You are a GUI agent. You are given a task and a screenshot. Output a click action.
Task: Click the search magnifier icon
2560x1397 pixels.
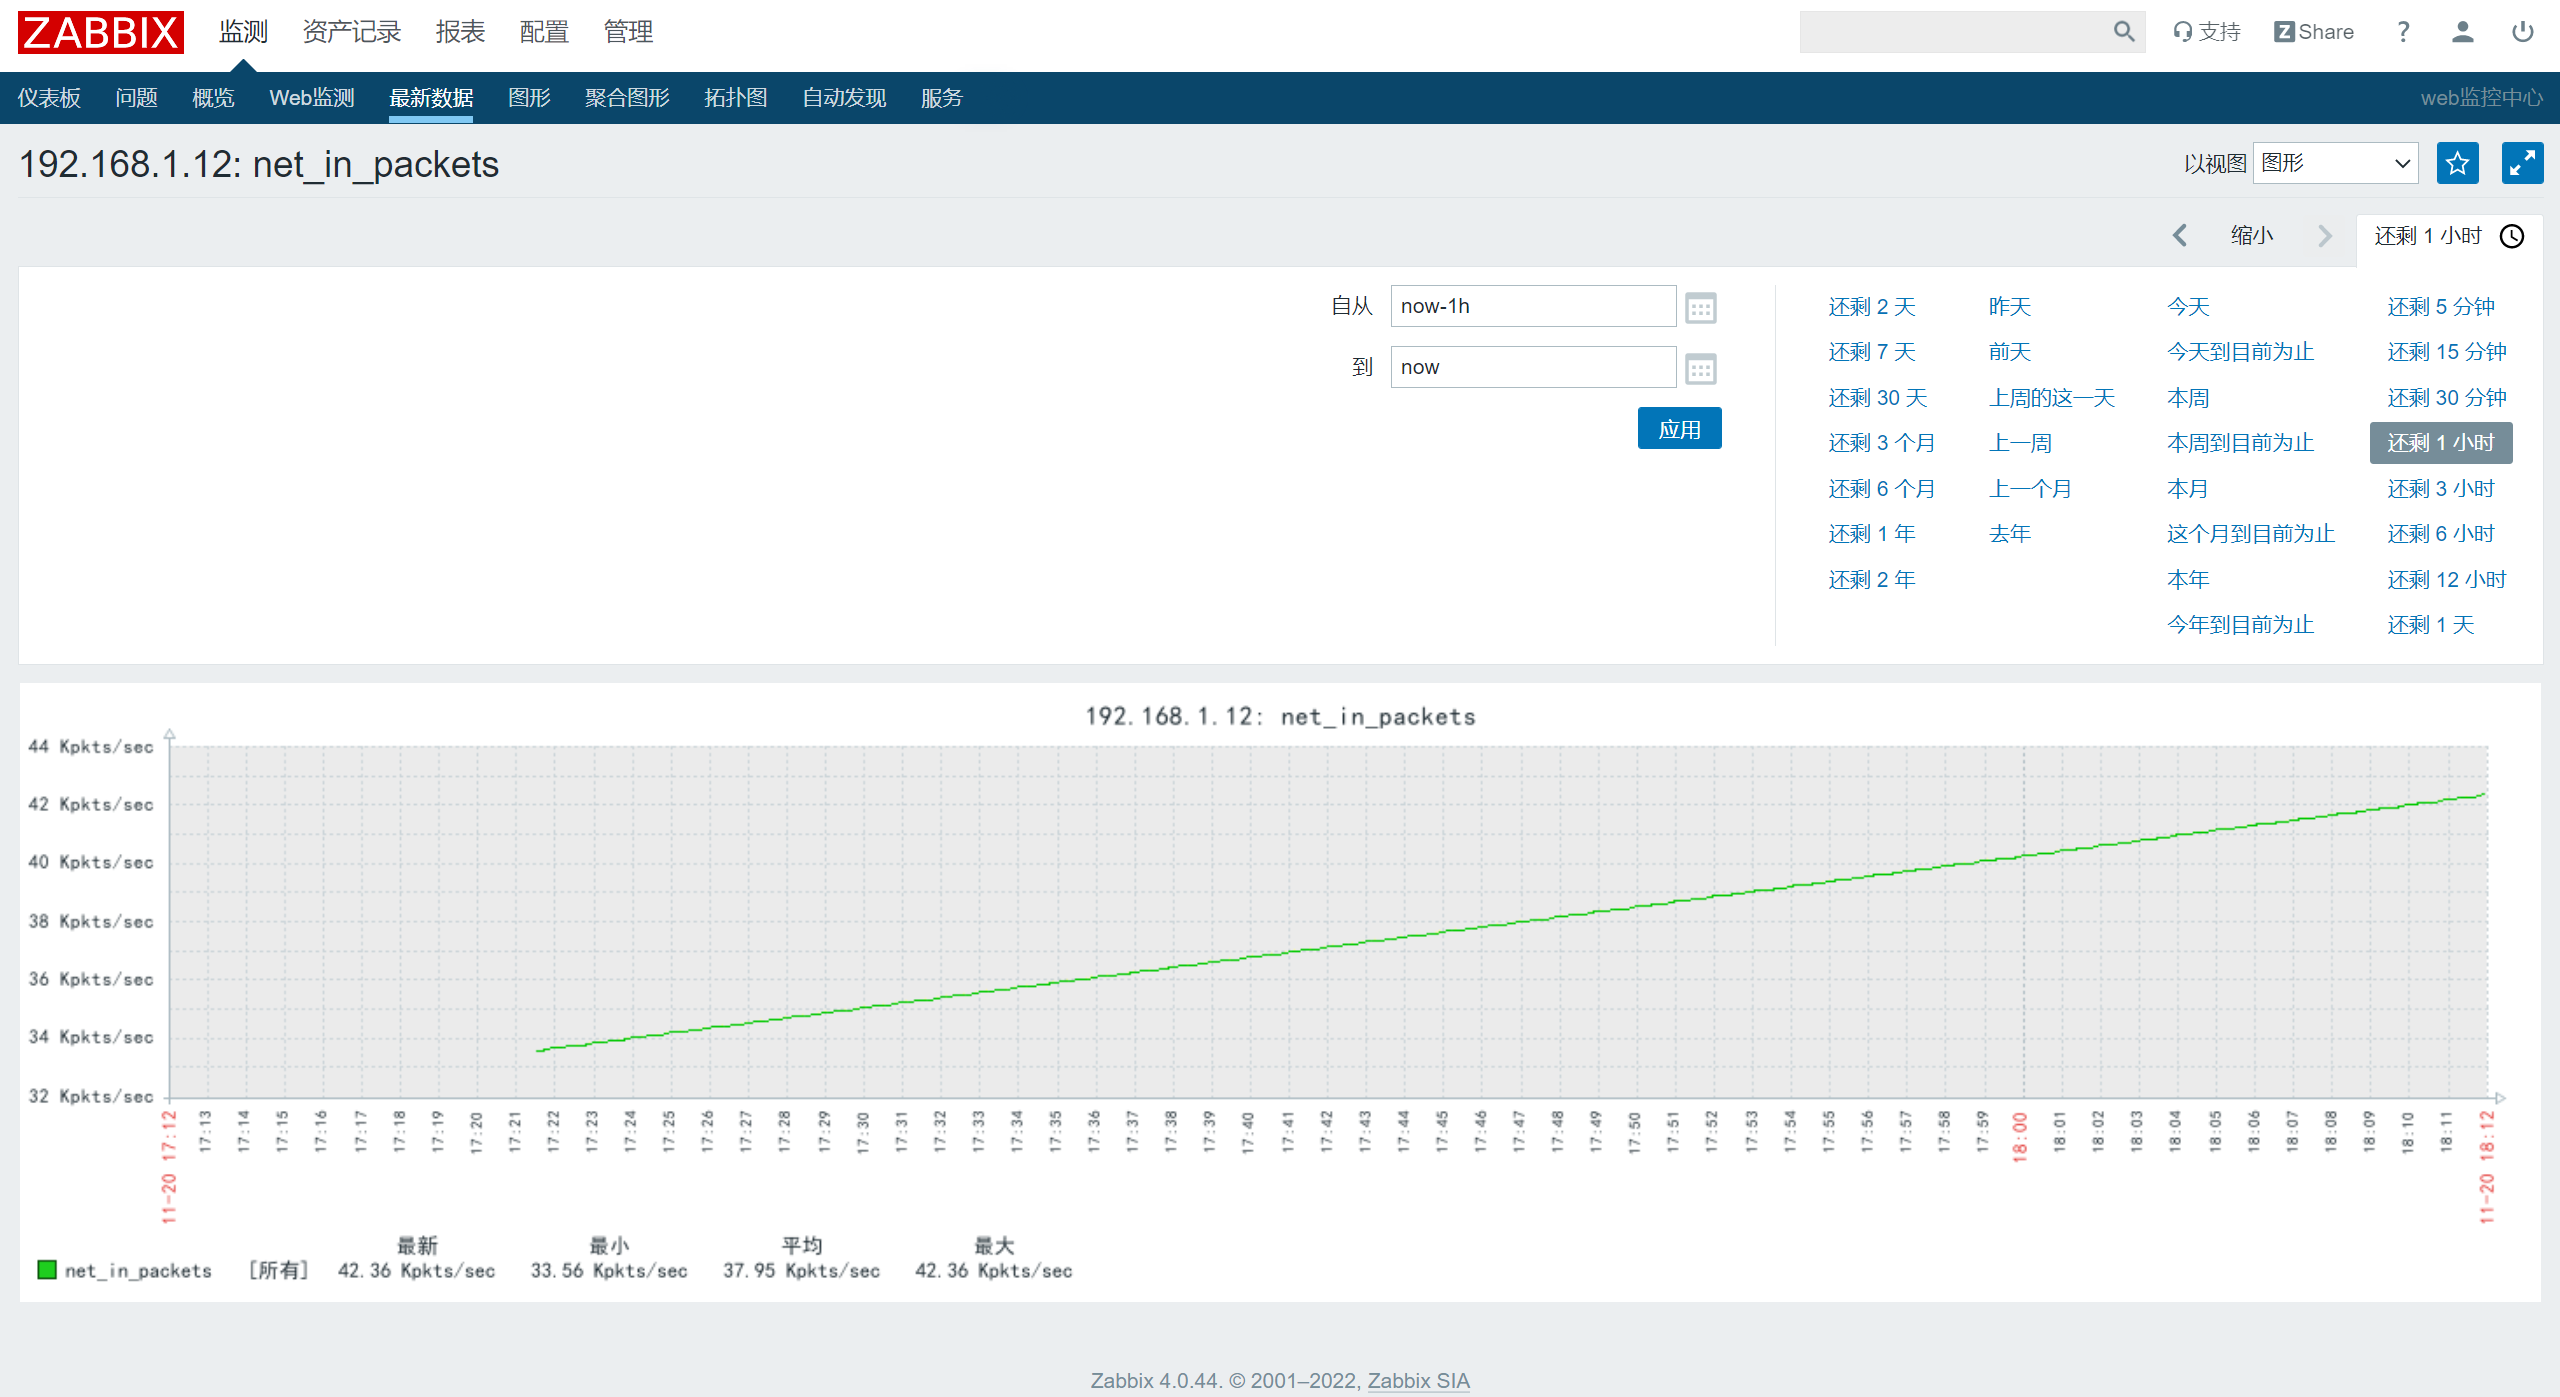coord(2124,32)
